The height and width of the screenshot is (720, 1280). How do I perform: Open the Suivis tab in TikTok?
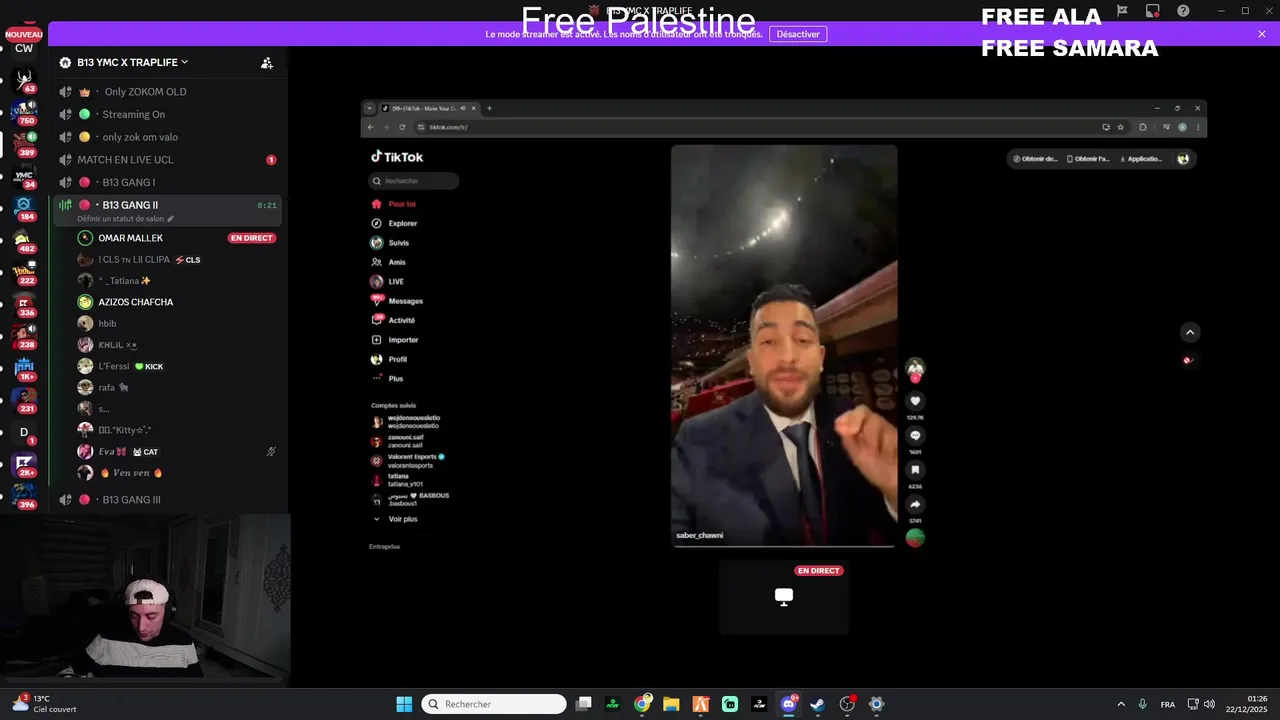click(x=390, y=243)
